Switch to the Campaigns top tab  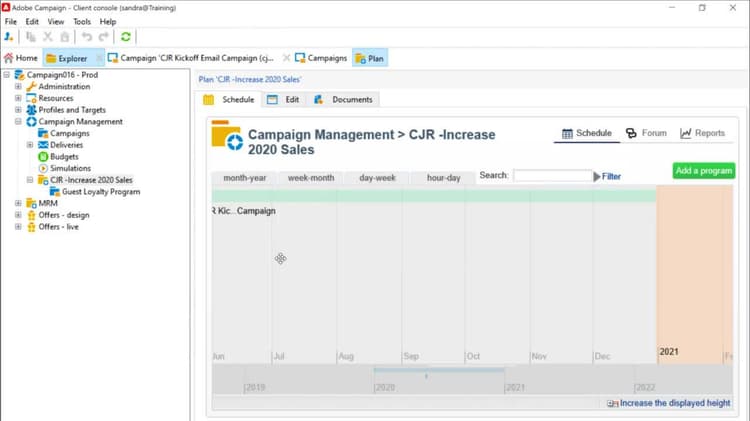321,58
